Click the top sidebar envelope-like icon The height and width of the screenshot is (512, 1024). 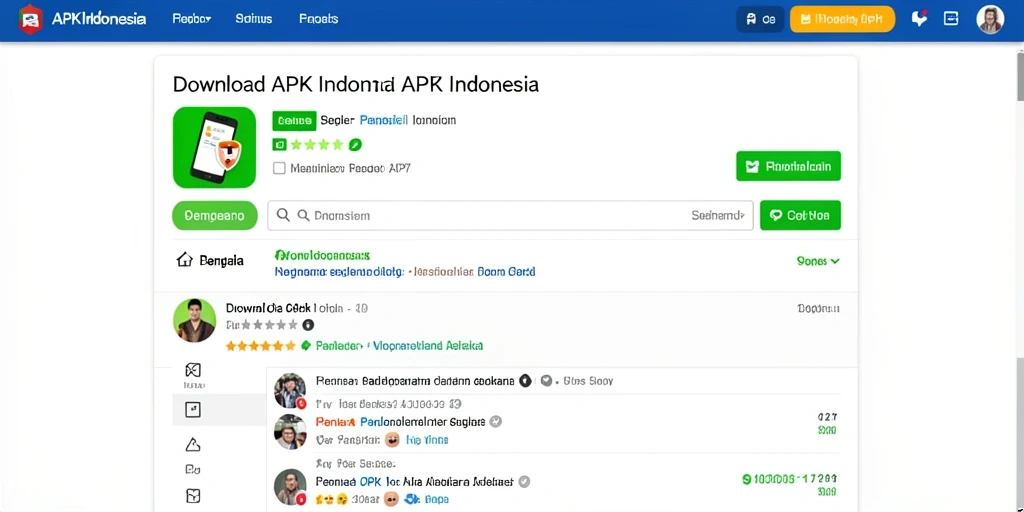pyautogui.click(x=193, y=370)
